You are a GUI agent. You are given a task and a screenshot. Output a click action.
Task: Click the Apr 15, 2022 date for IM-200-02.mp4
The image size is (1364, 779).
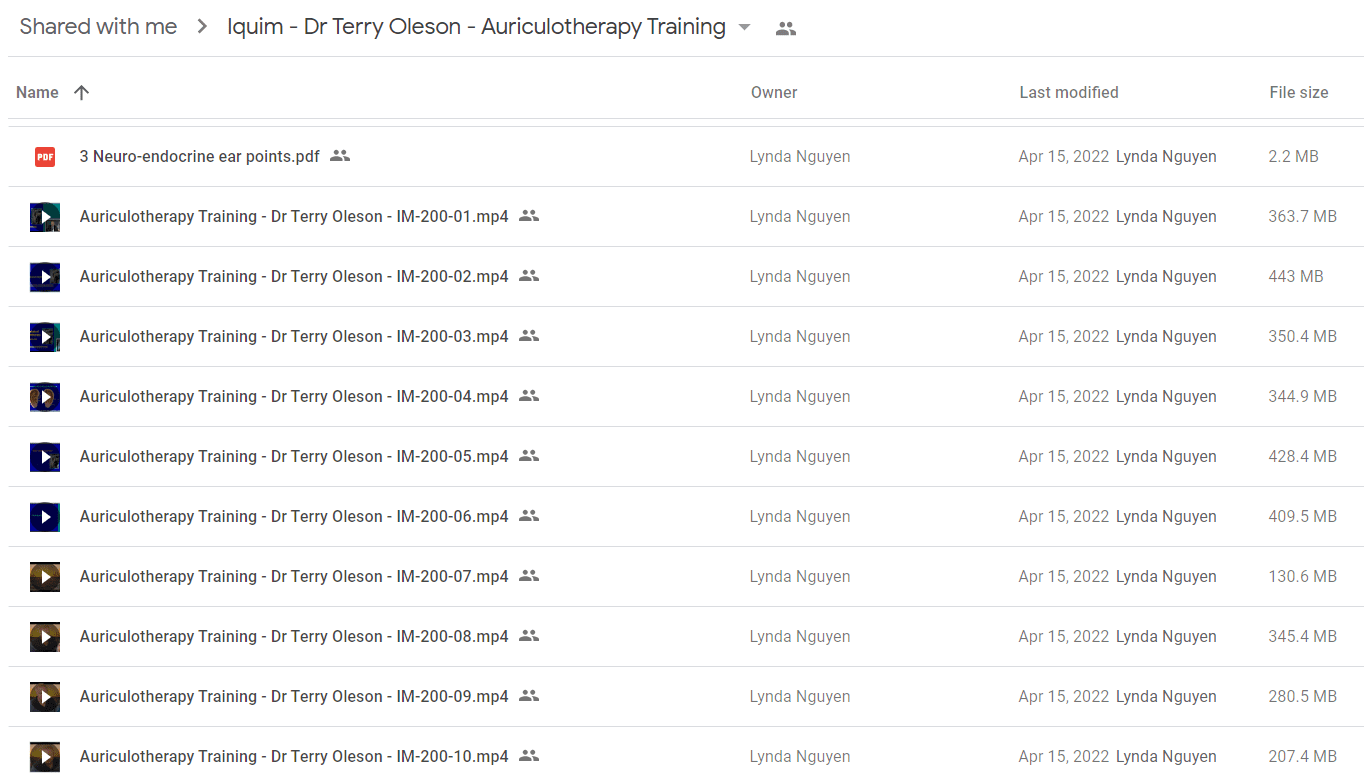click(x=1064, y=276)
